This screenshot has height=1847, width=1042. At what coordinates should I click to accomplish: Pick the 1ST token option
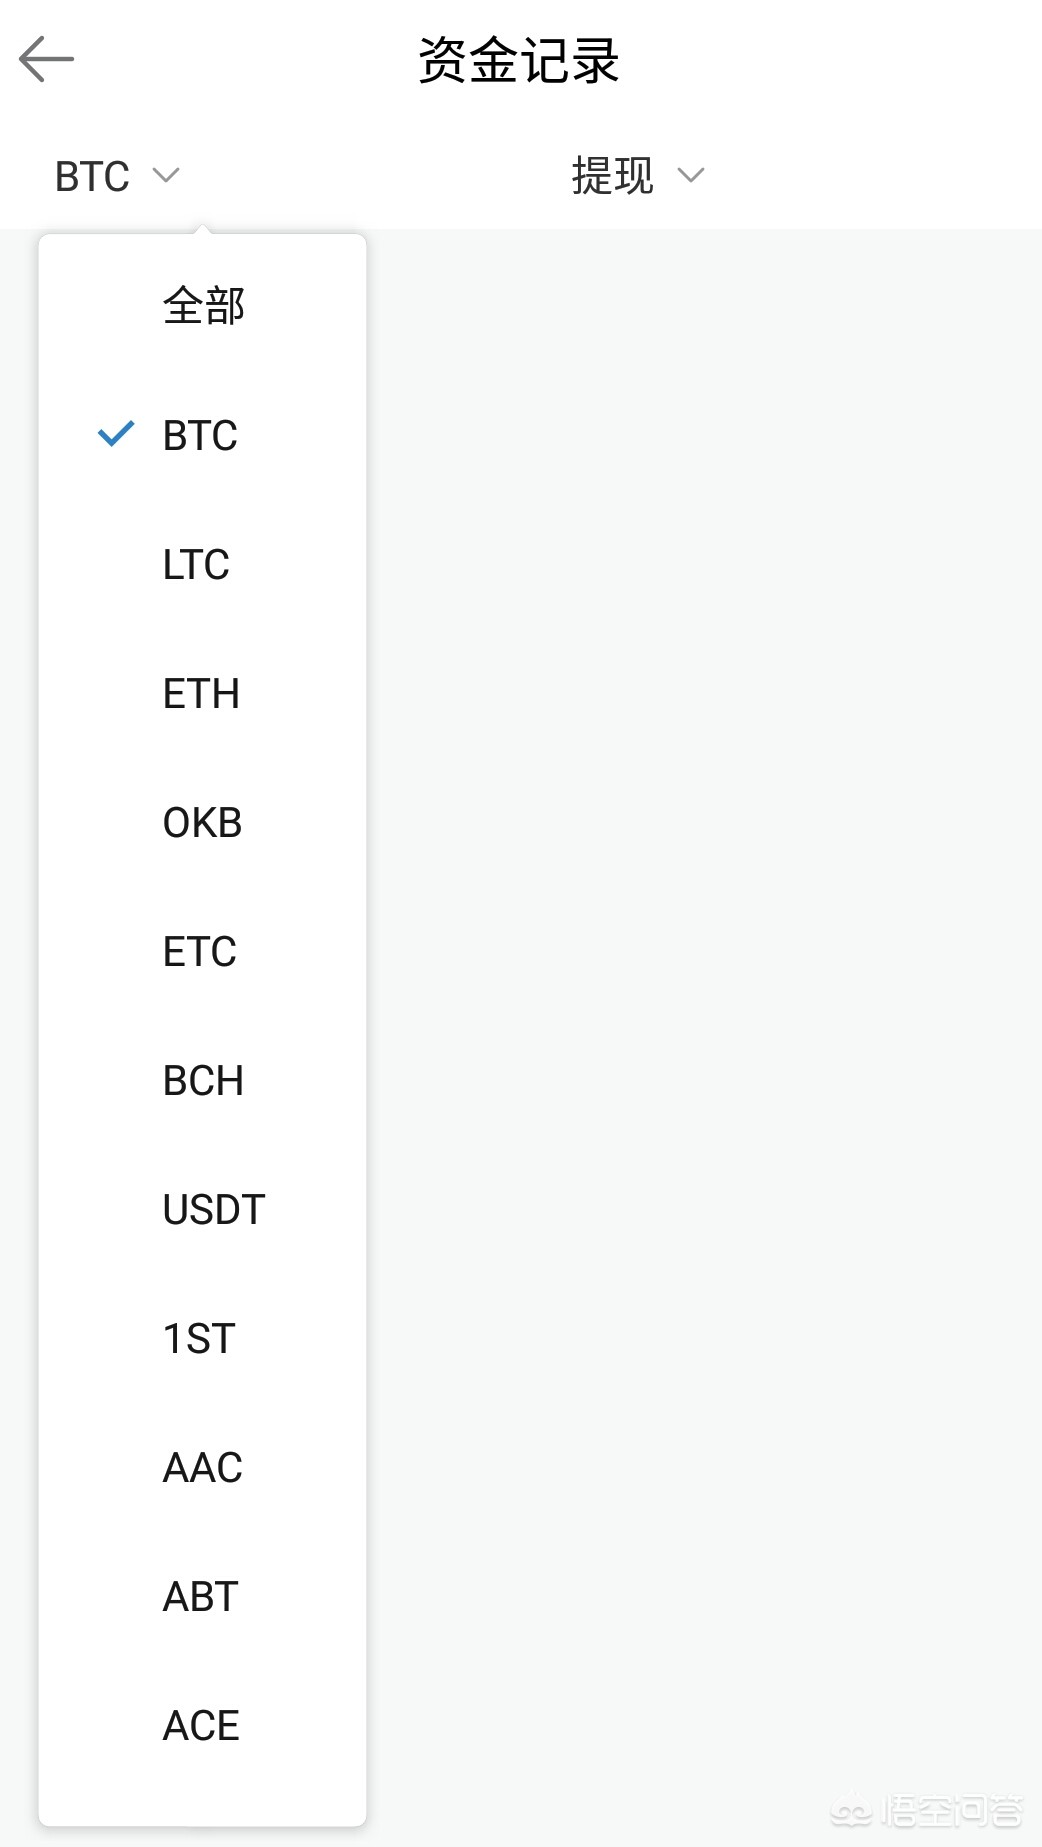199,1339
